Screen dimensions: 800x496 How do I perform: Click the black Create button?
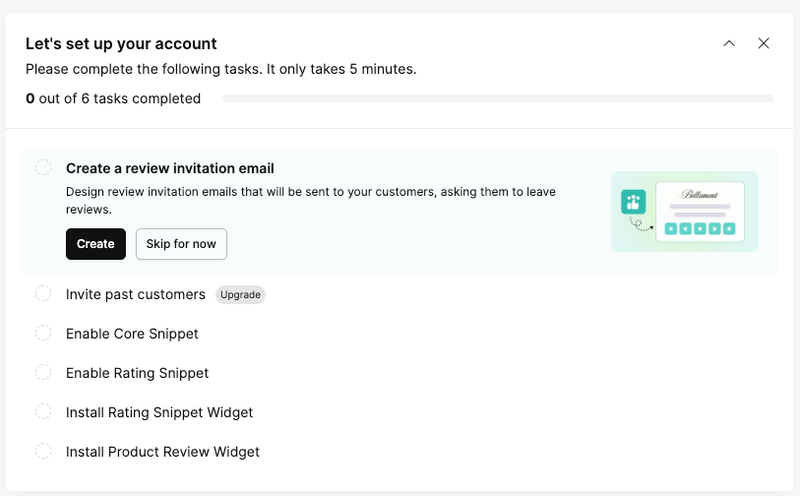point(95,244)
